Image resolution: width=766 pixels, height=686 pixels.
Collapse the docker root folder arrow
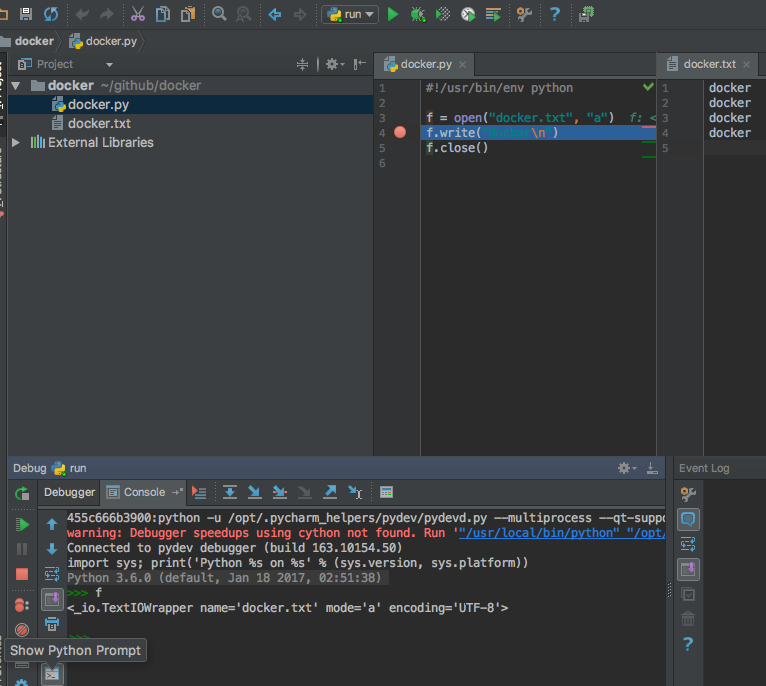pyautogui.click(x=16, y=86)
